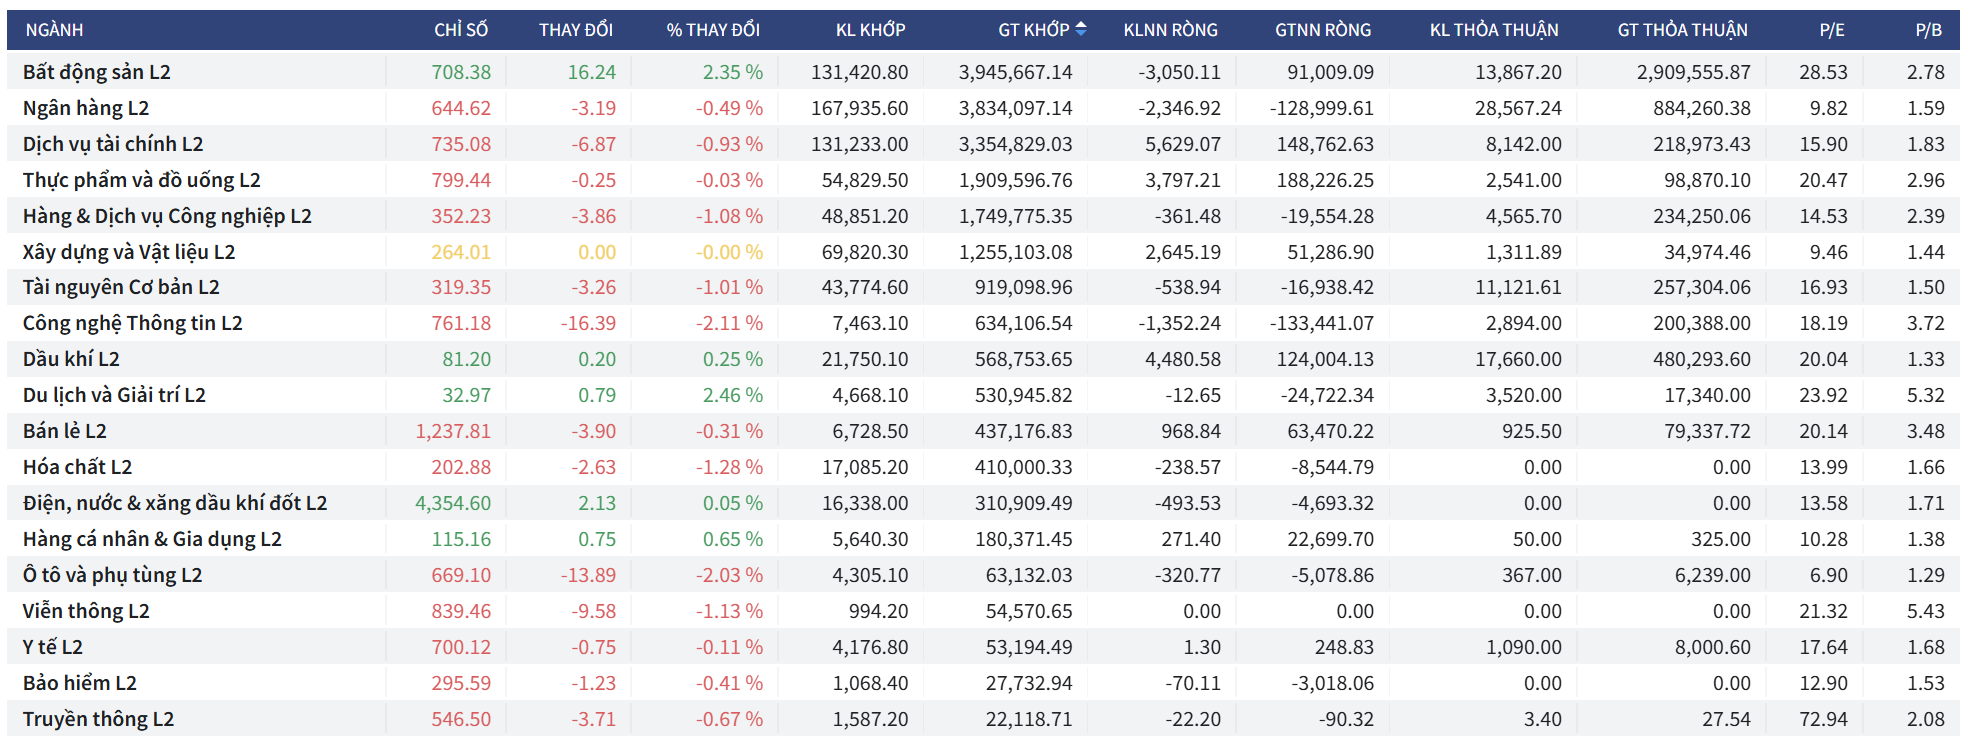Sort by KL KHỚP column header
The width and height of the screenshot is (1980, 749).
[x=870, y=30]
